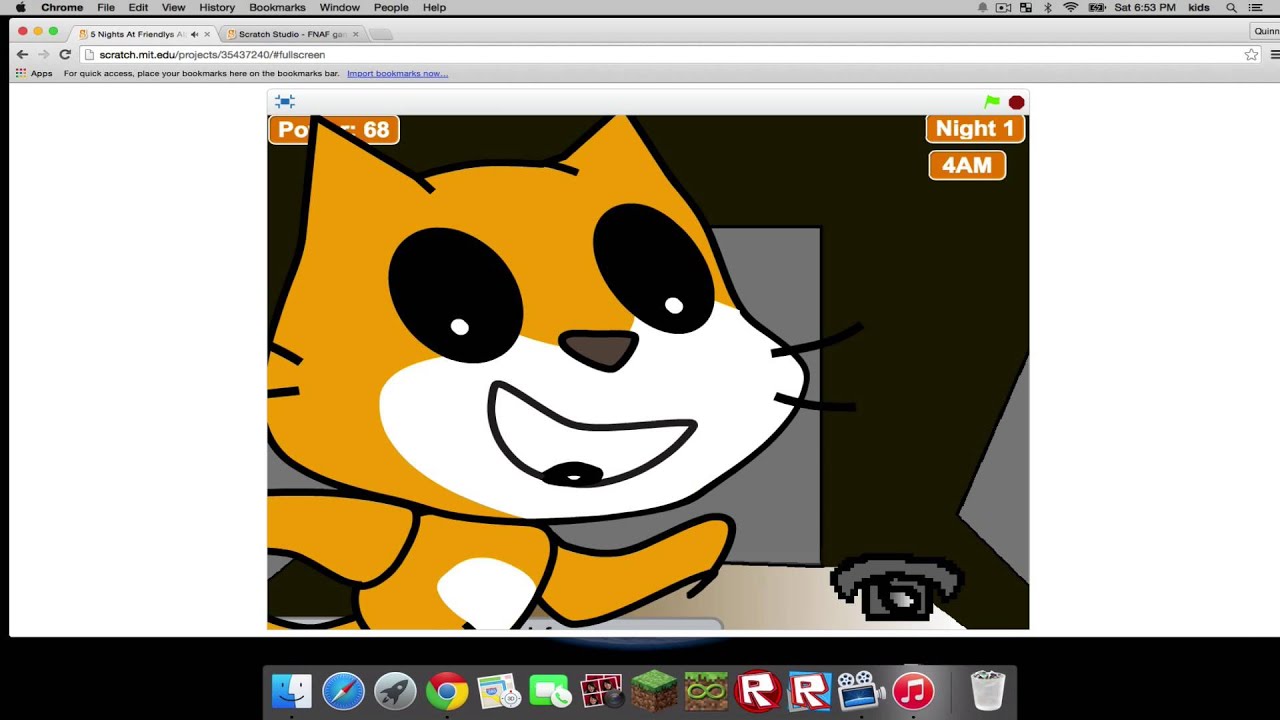Open Spotlight search magnifier
This screenshot has width=1280, height=720.
[1231, 7]
